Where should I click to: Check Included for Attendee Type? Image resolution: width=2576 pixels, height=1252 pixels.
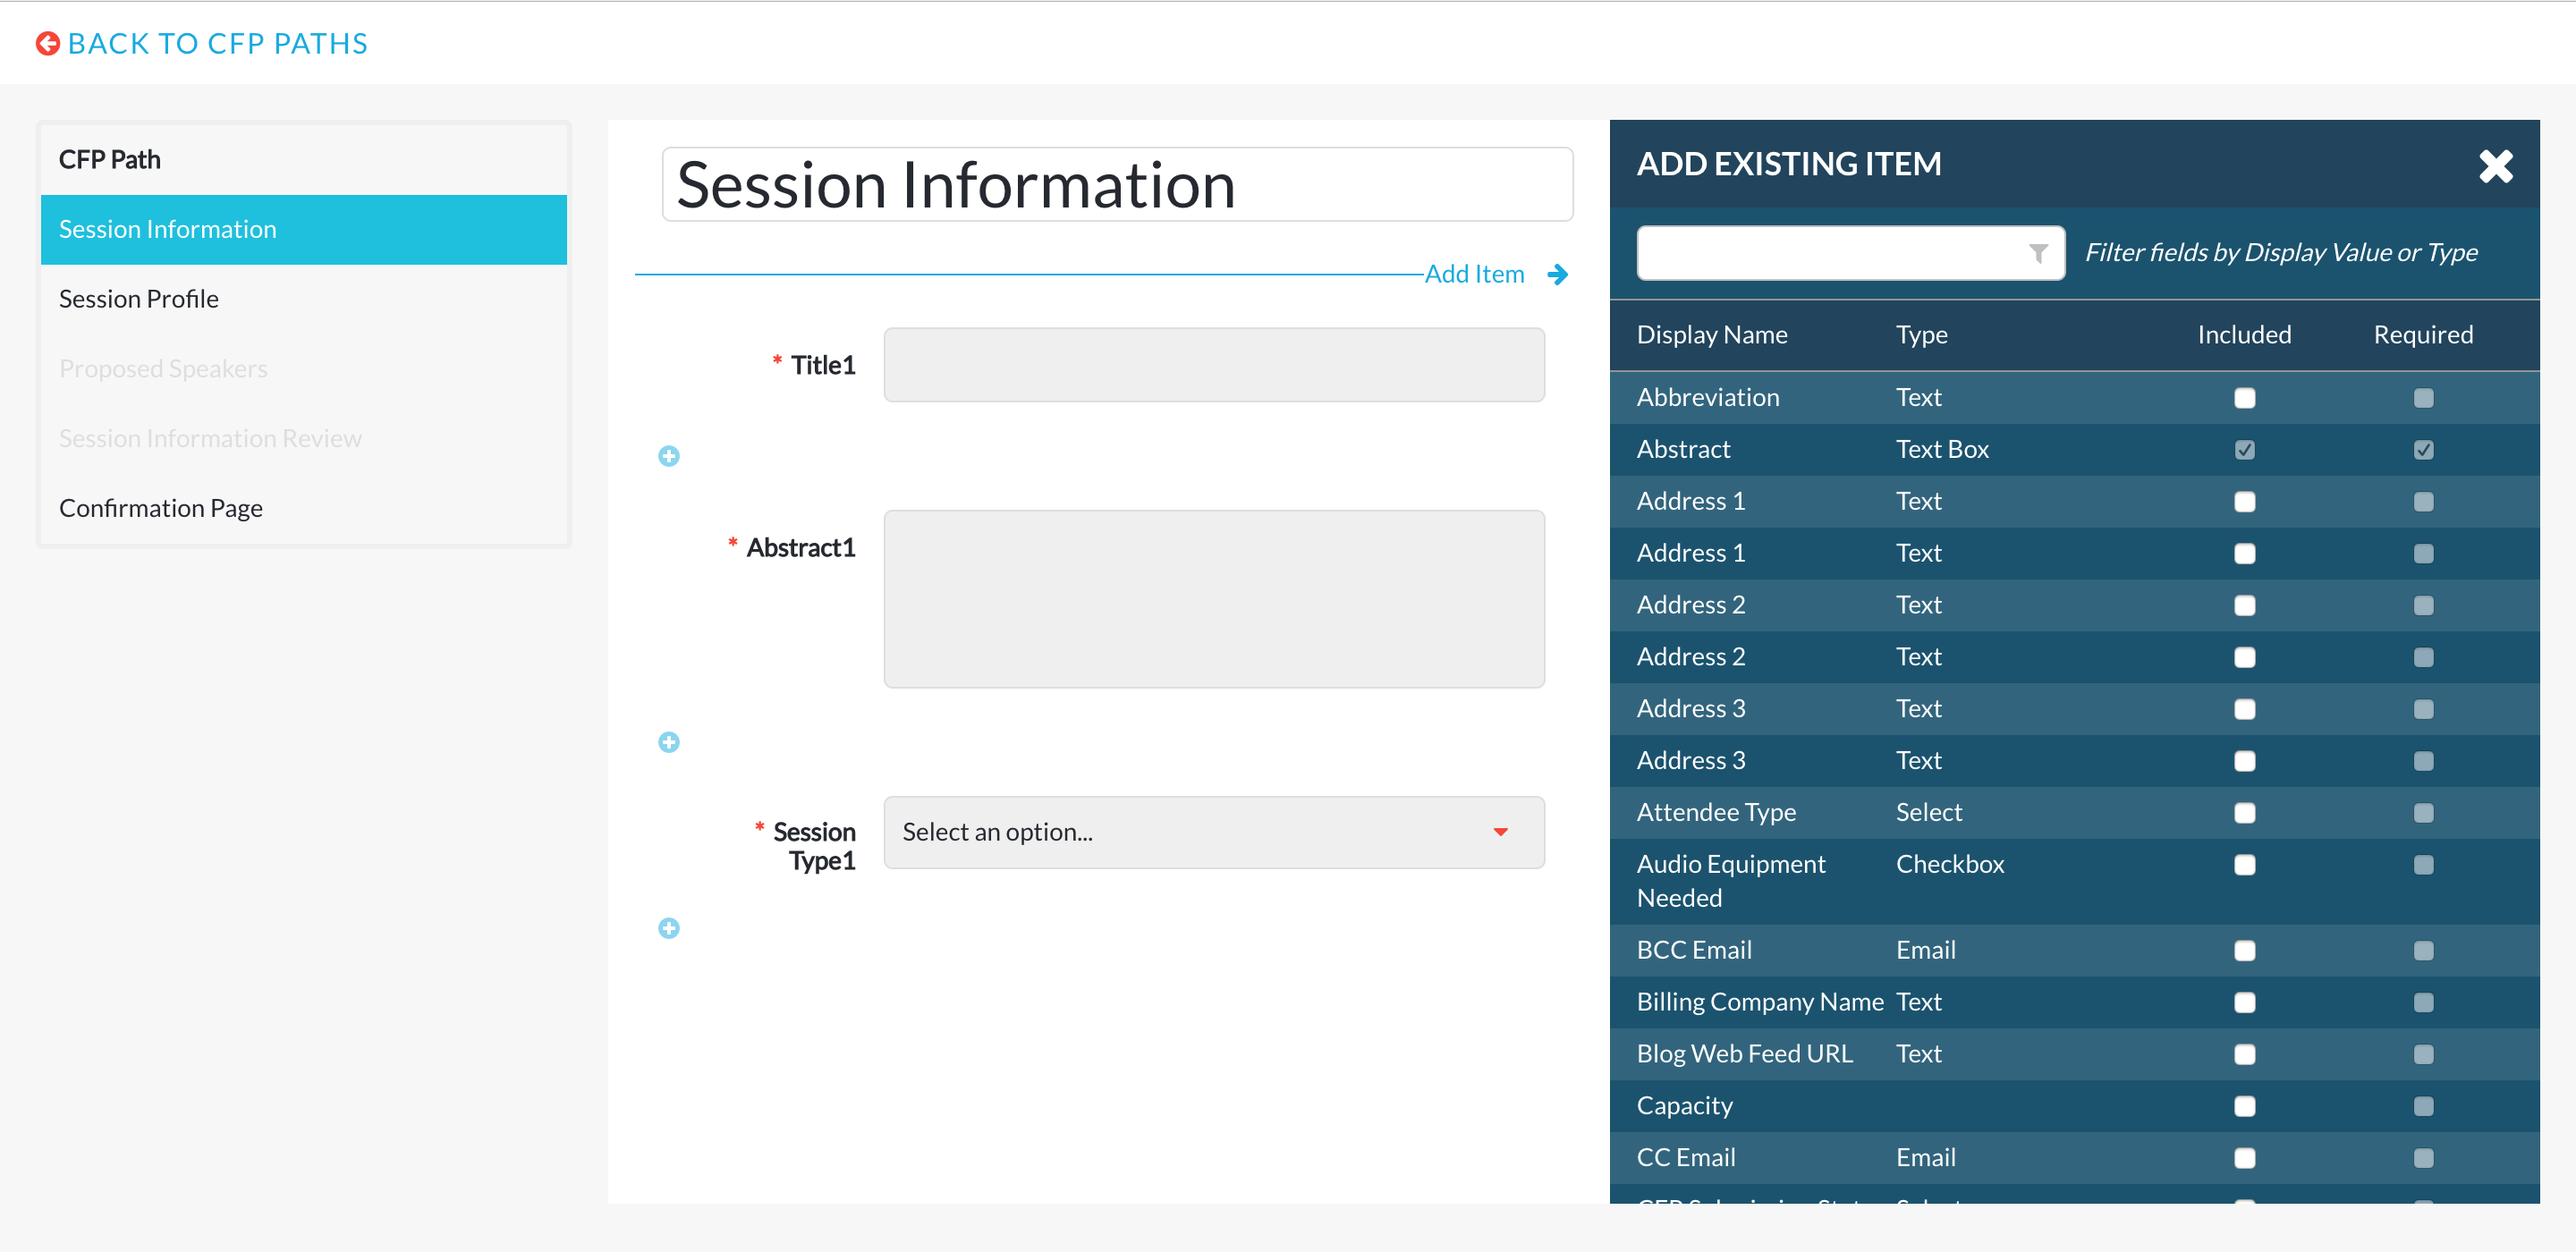pos(2244,813)
